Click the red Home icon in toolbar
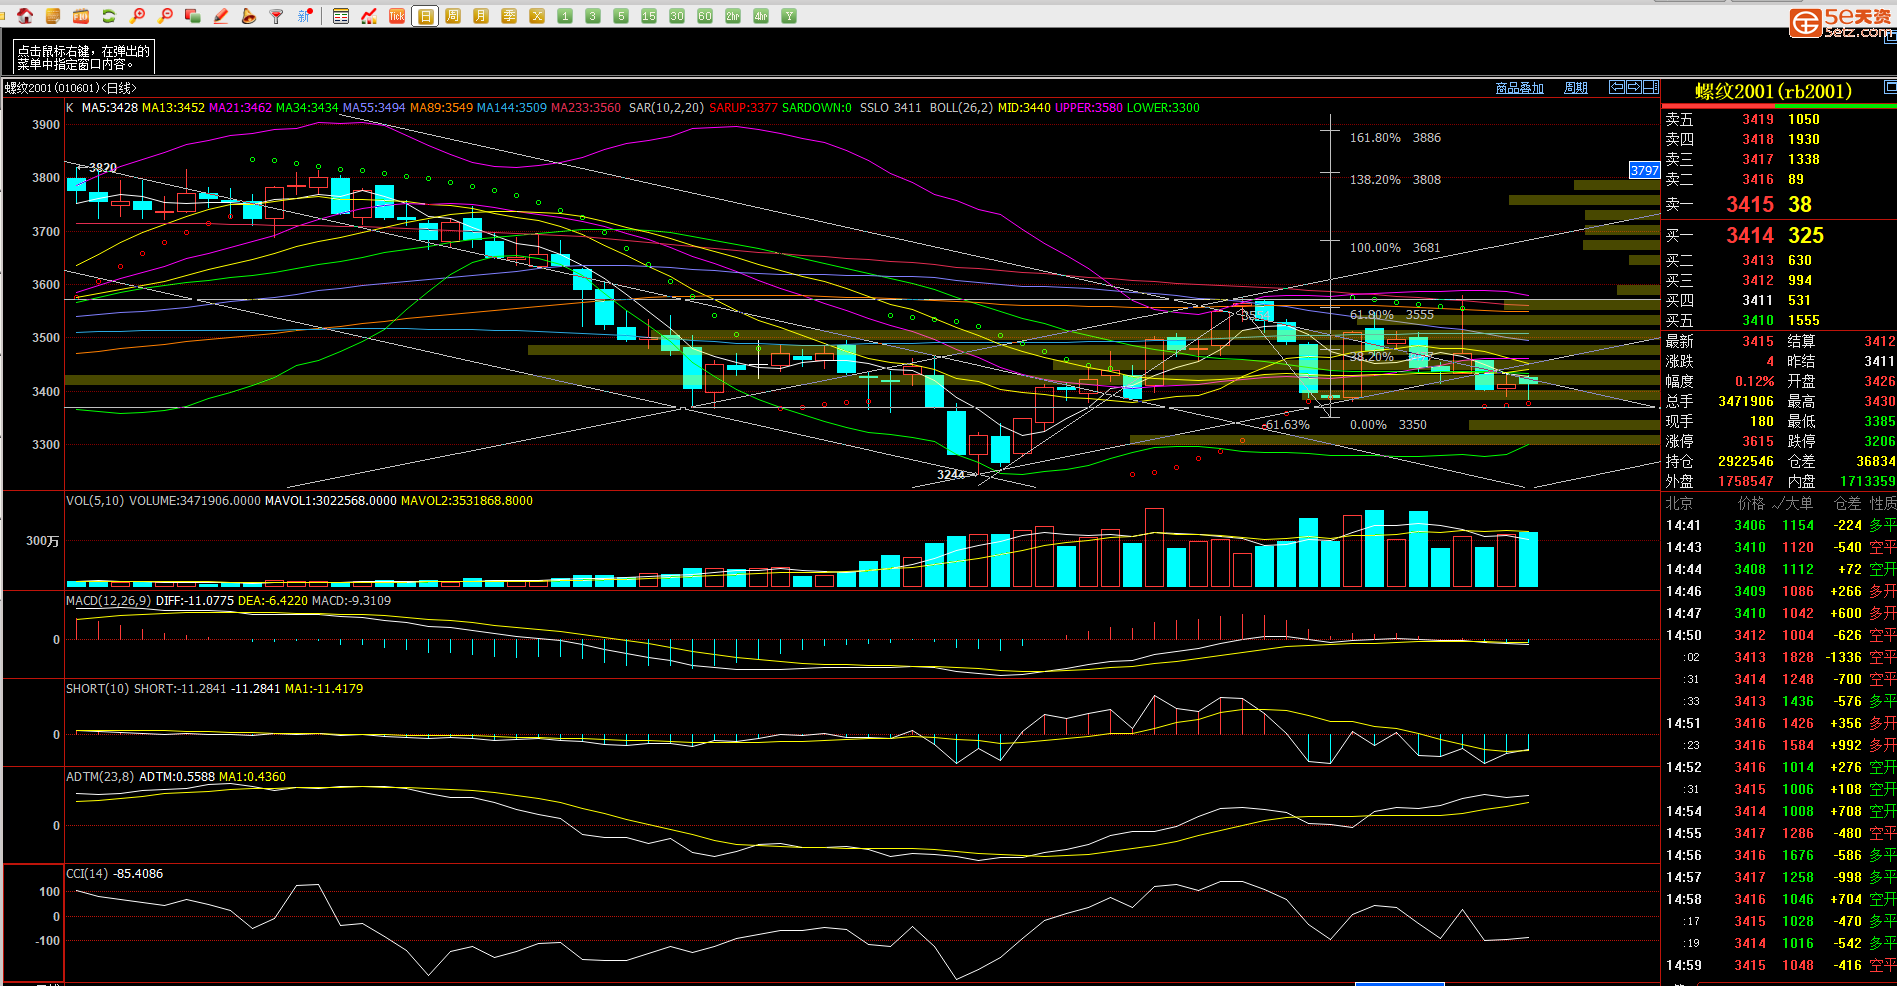1897x986 pixels. (x=25, y=16)
